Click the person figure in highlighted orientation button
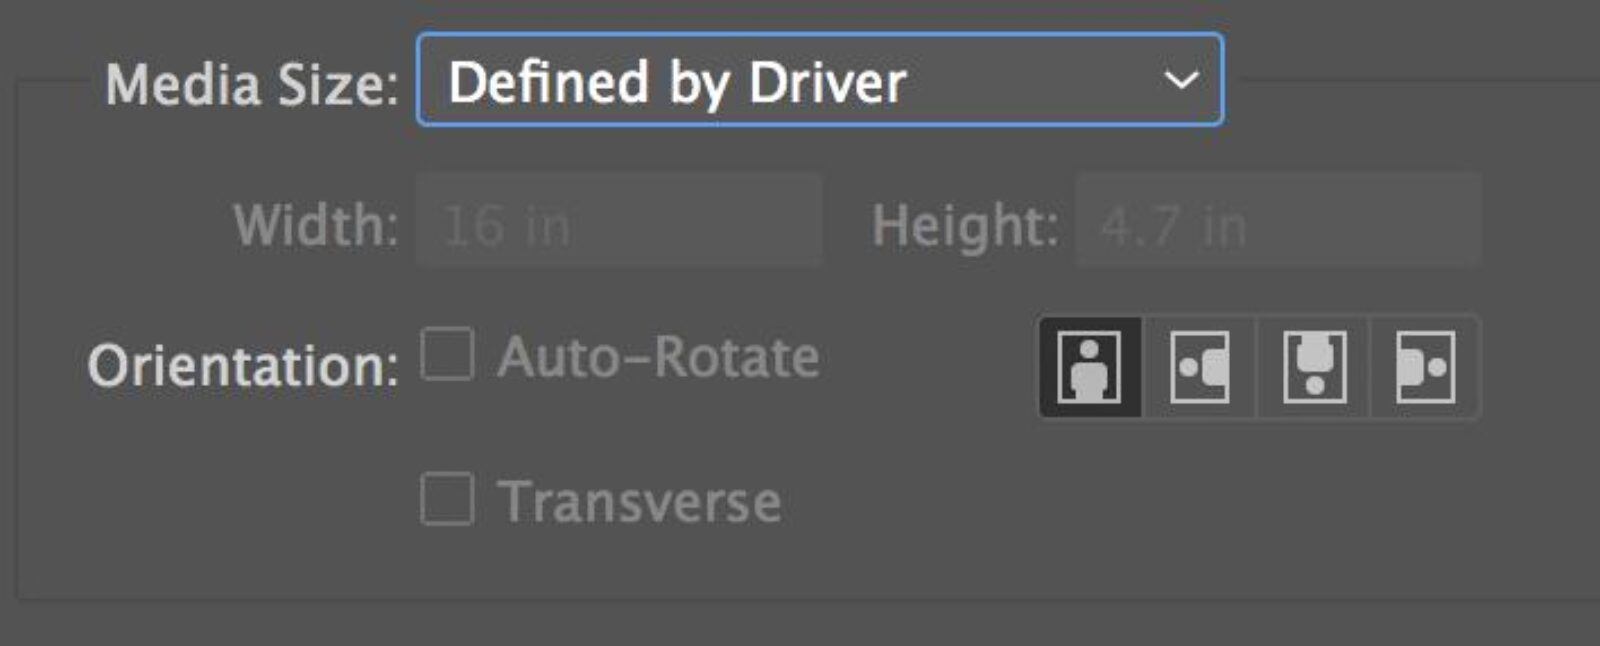This screenshot has height=646, width=1600. click(1090, 368)
